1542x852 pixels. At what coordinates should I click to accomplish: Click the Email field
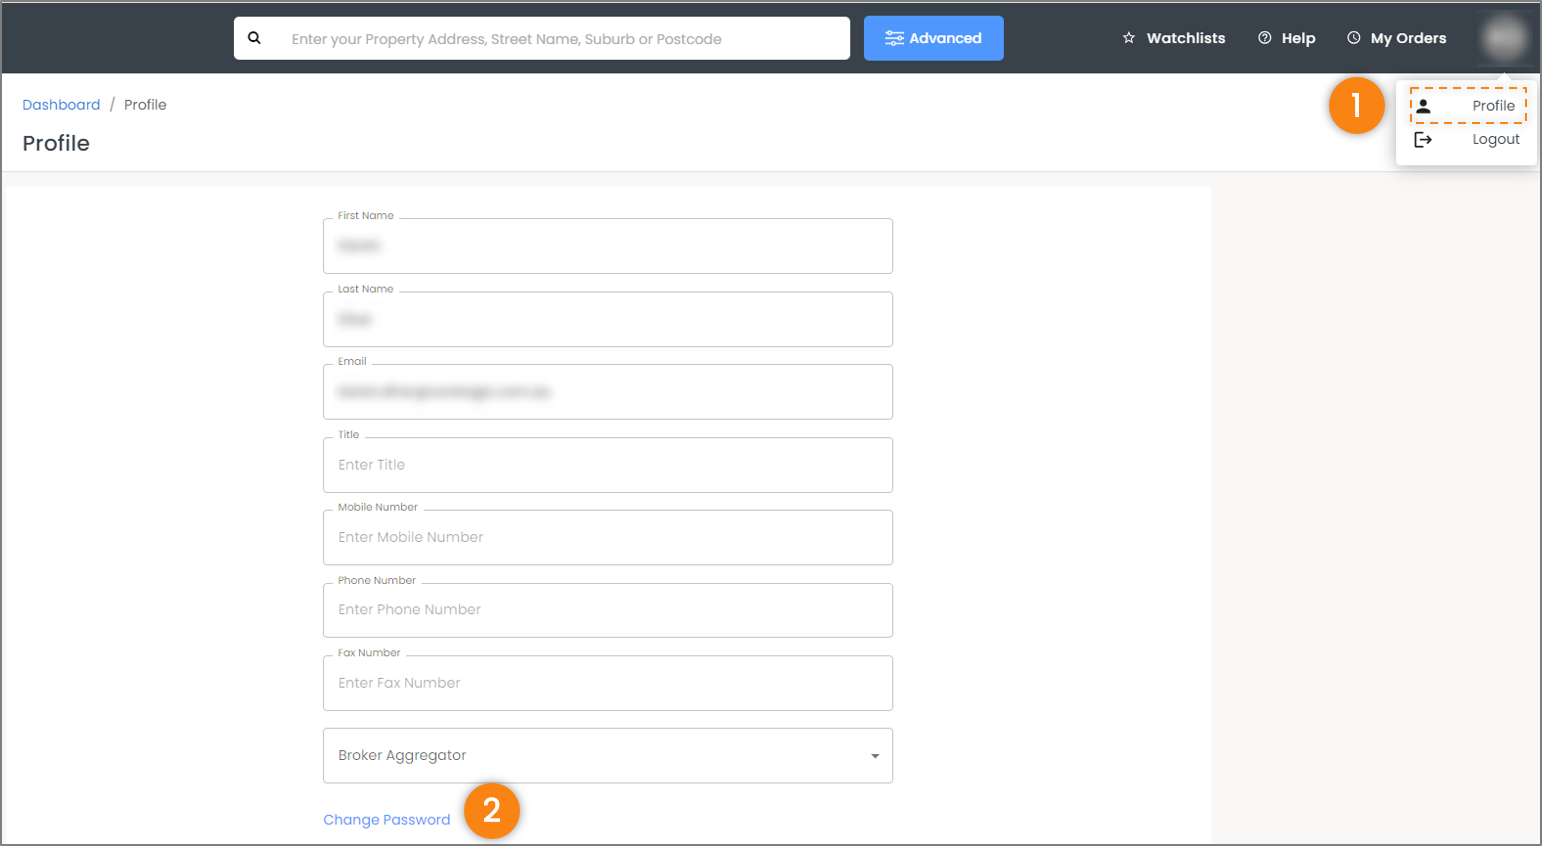coord(608,392)
